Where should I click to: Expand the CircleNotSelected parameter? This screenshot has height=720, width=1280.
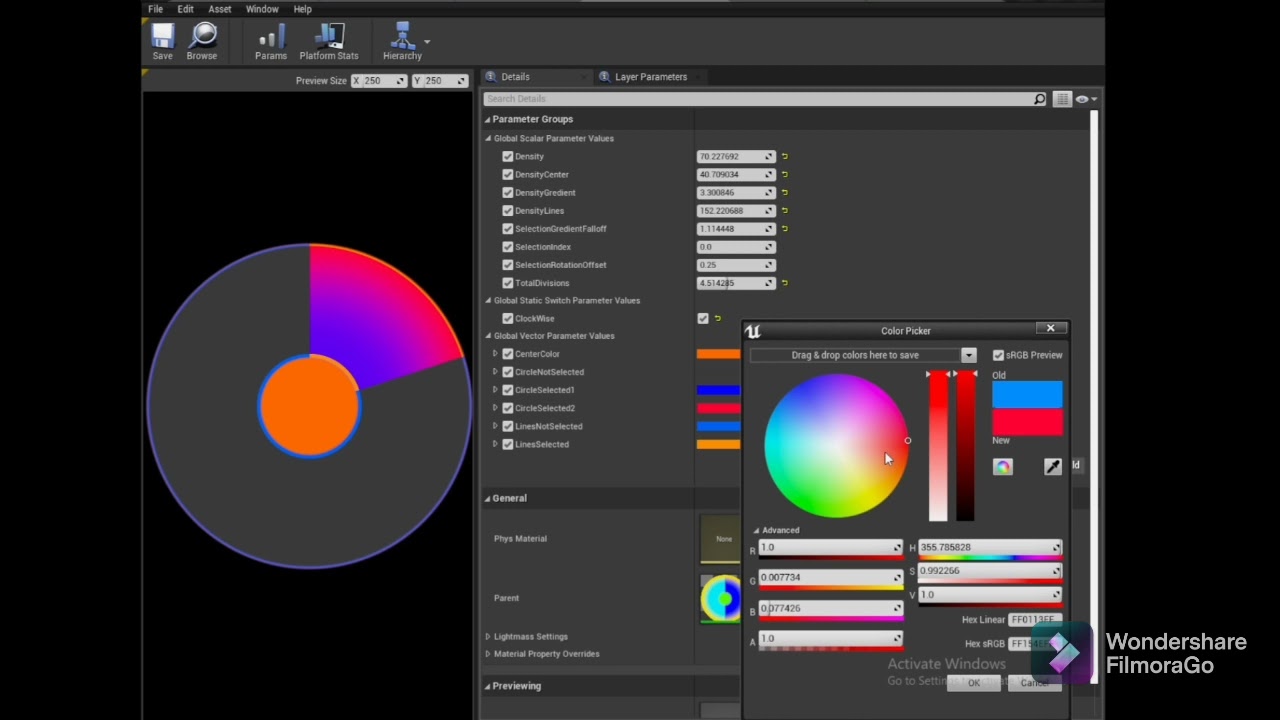coord(495,372)
